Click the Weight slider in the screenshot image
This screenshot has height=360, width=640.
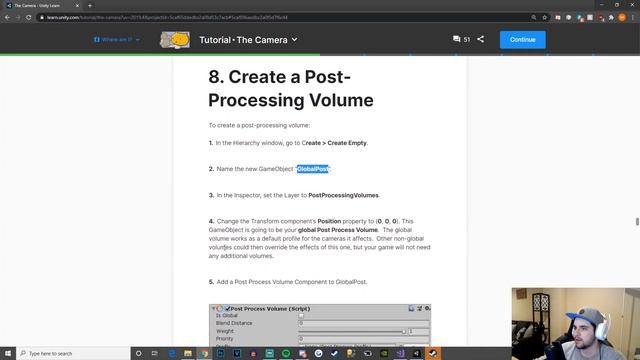point(352,331)
